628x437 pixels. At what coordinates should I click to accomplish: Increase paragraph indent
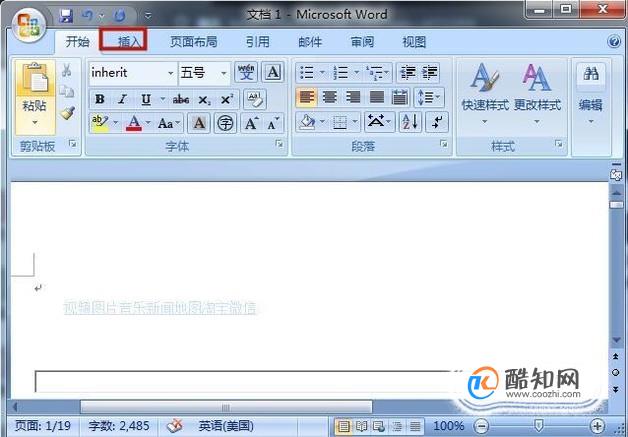tap(429, 72)
